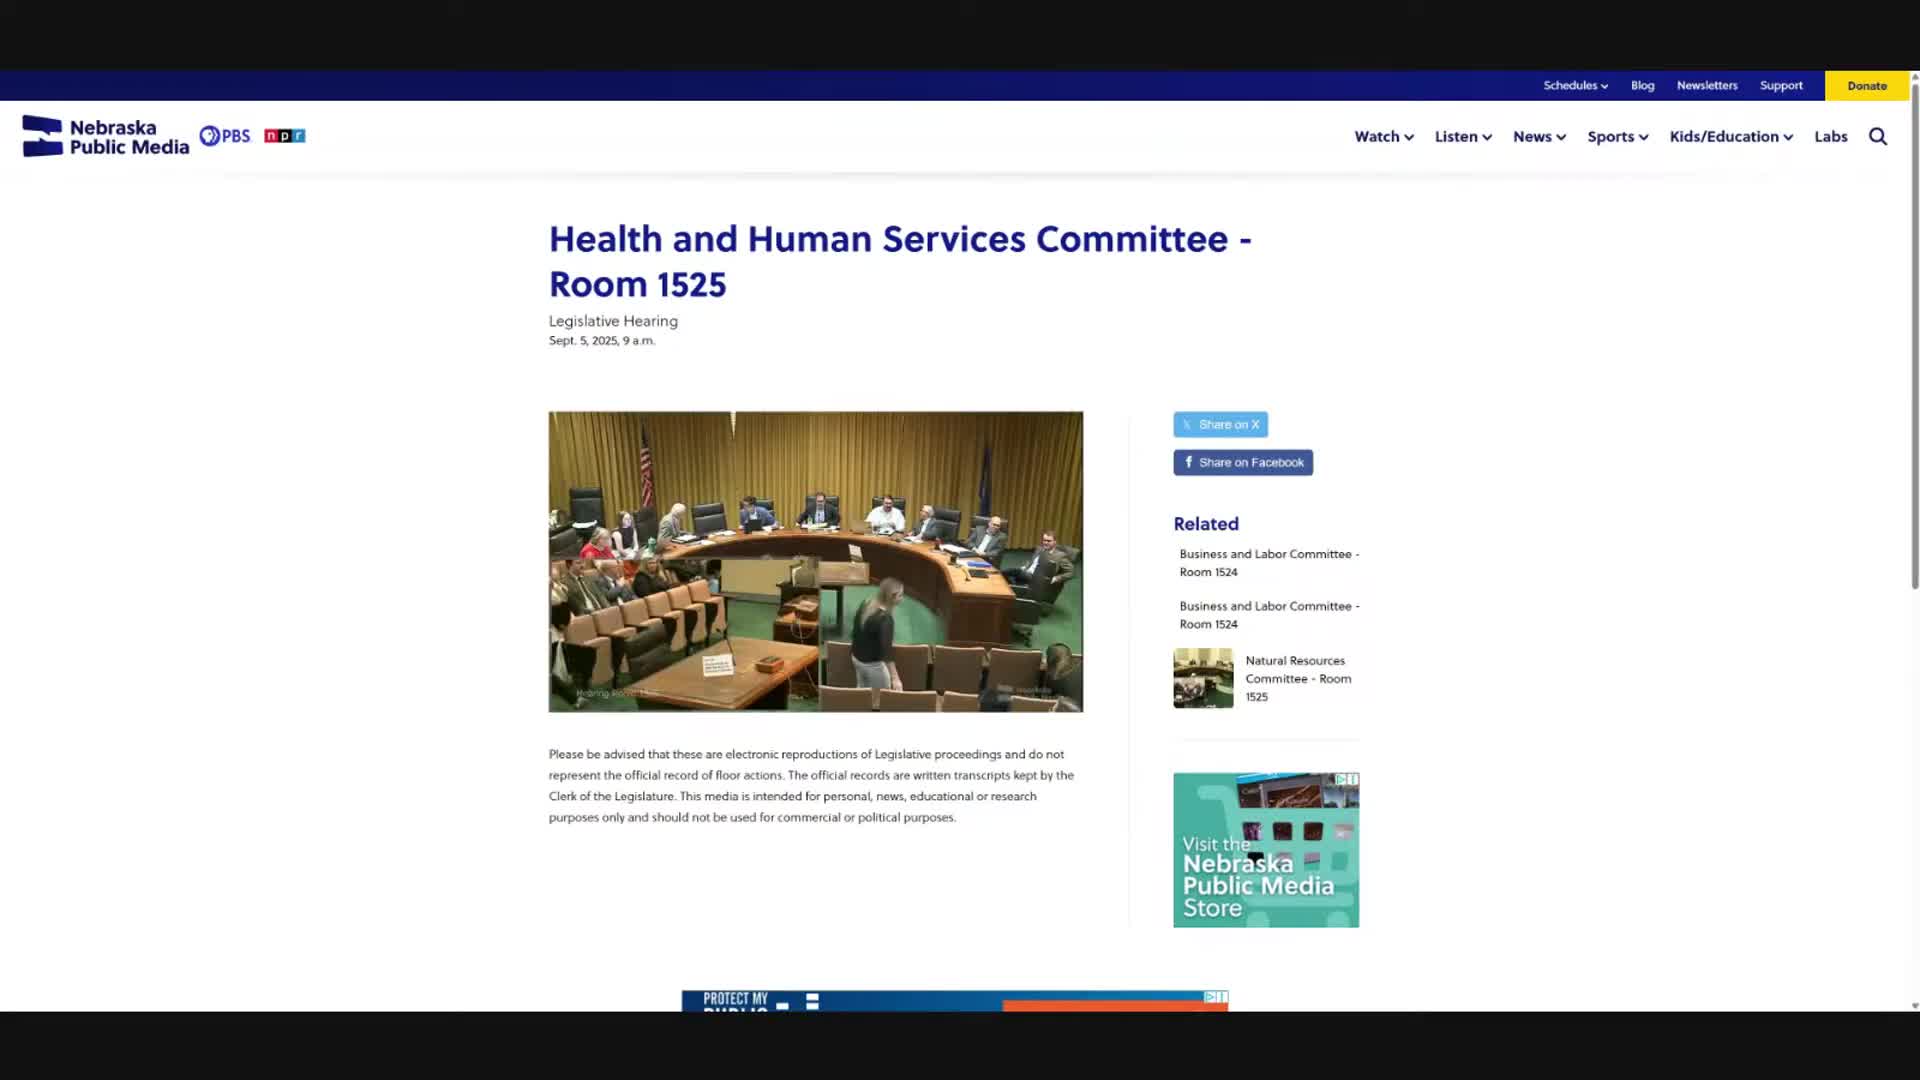Click the search magnifier icon
Image resolution: width=1920 pixels, height=1080 pixels.
[1877, 137]
